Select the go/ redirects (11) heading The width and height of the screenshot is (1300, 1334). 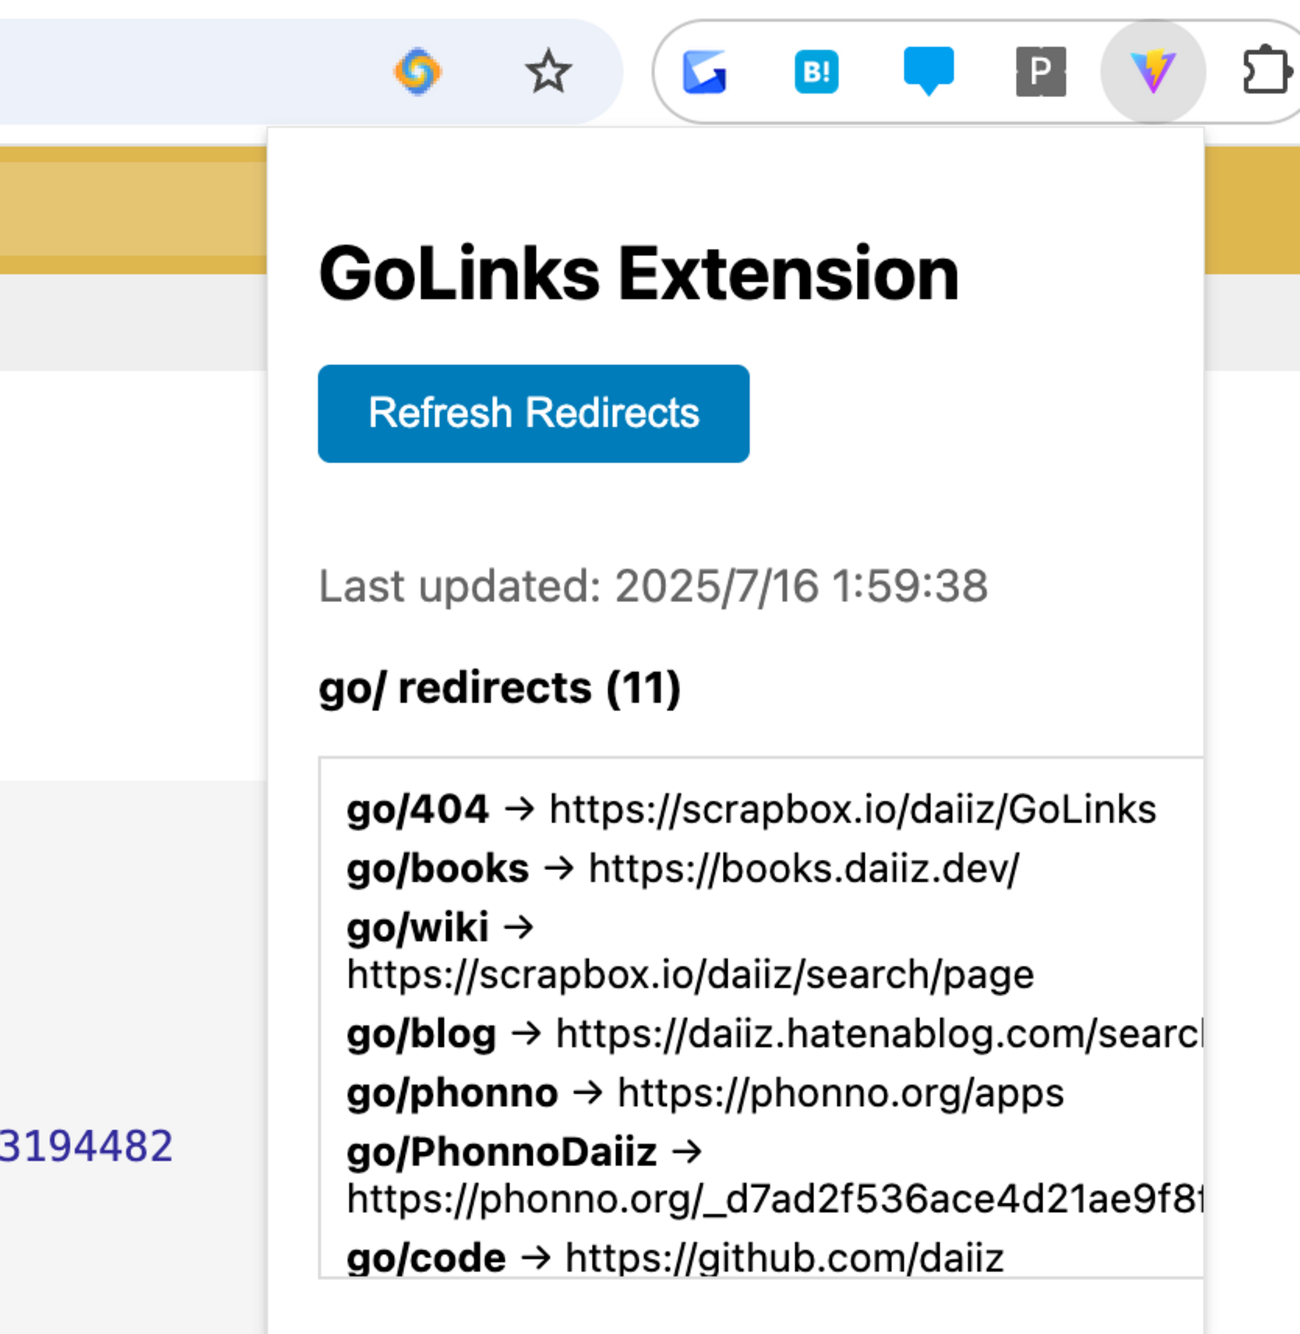pyautogui.click(x=497, y=688)
